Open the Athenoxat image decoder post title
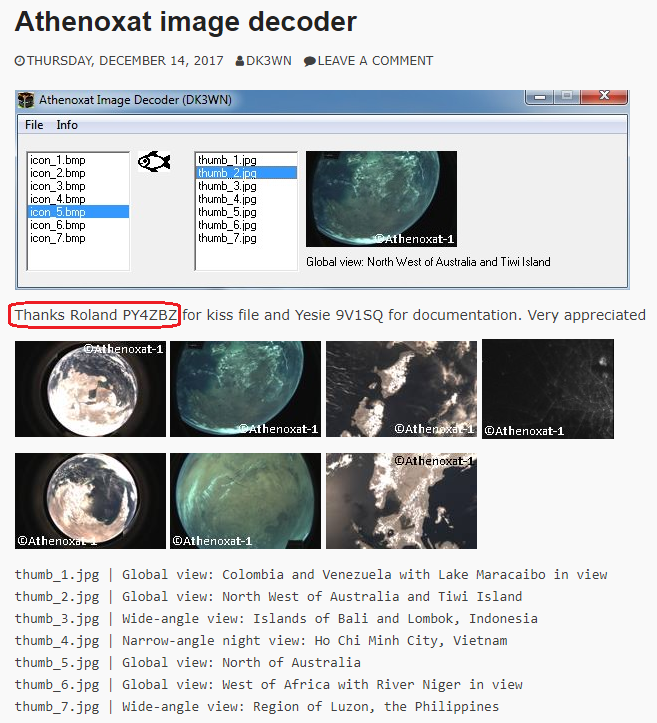This screenshot has width=657, height=723. (x=186, y=21)
